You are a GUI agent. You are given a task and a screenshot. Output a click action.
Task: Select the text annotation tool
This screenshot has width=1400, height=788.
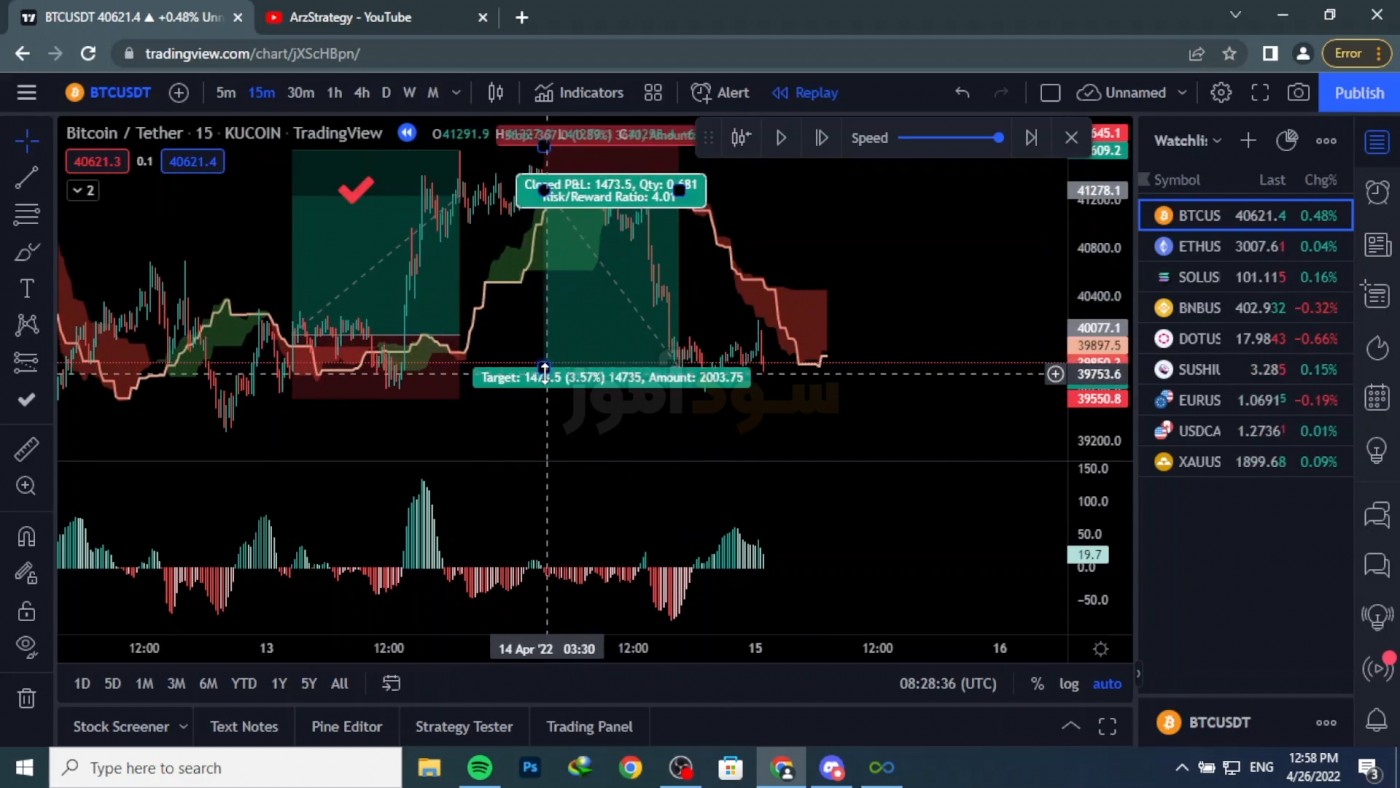27,288
